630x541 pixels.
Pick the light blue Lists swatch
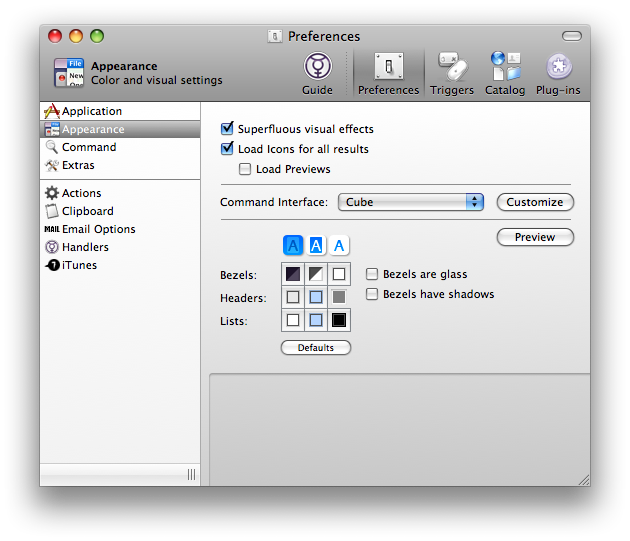pyautogui.click(x=316, y=320)
